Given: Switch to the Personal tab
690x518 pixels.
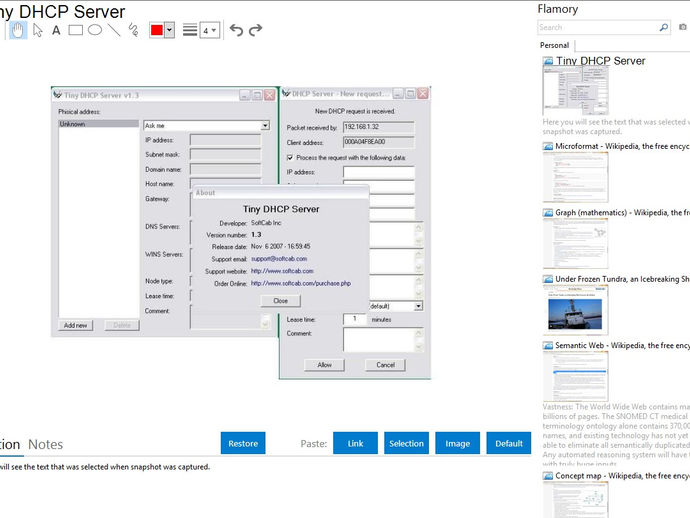Looking at the screenshot, I should tap(554, 45).
